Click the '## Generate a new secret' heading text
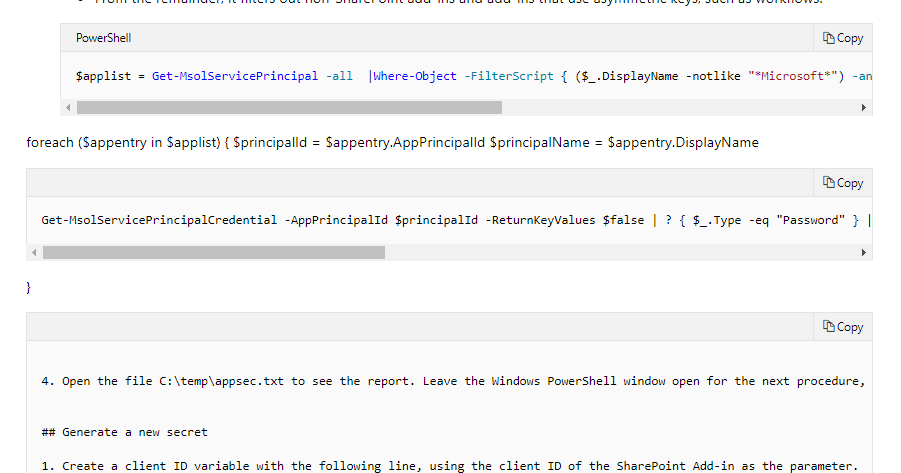 124,432
